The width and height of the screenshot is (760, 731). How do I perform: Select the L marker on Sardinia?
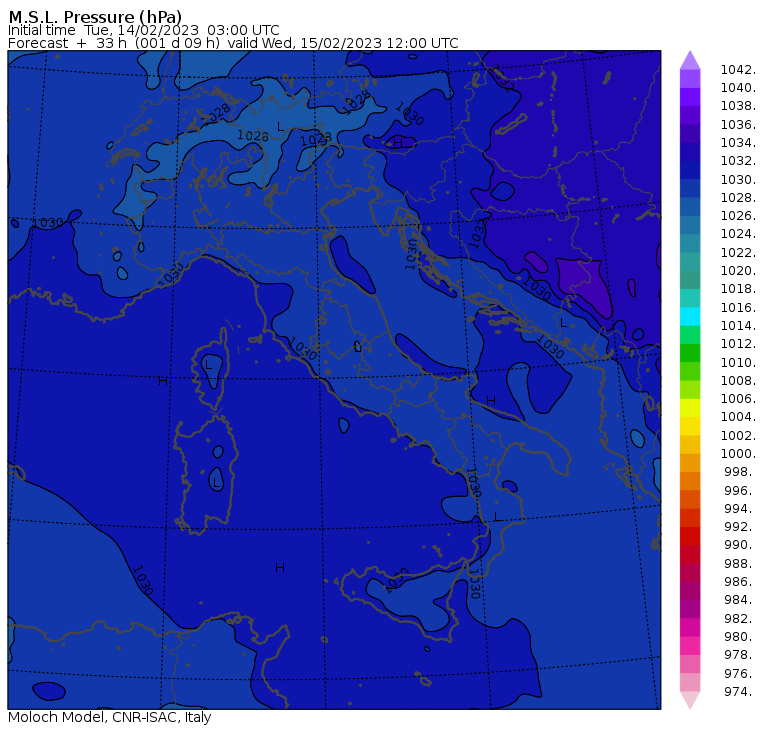[x=216, y=483]
